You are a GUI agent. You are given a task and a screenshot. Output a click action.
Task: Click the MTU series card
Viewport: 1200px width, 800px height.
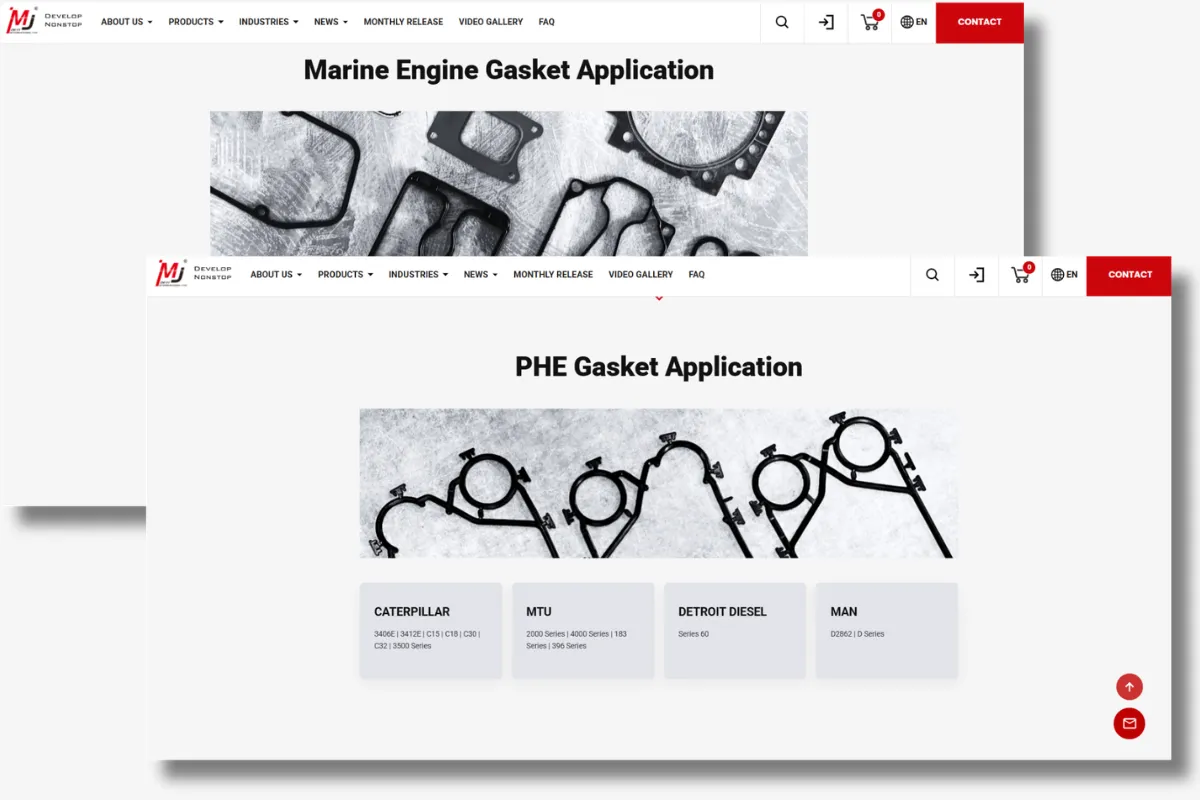pos(583,630)
